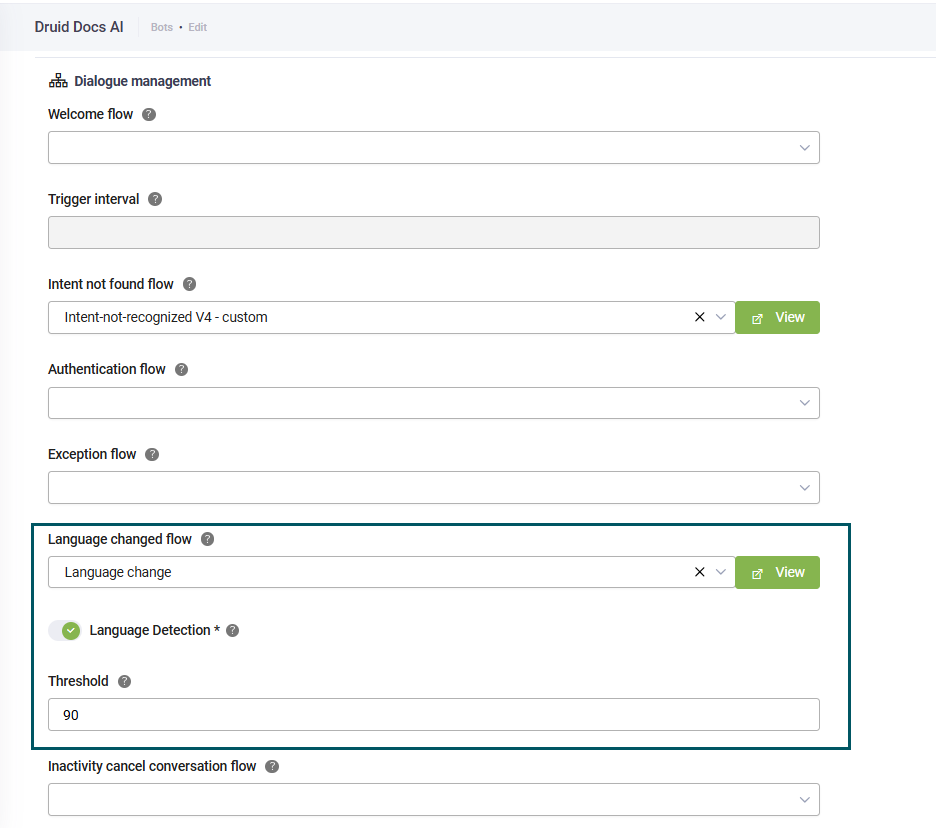Clear the Intent-not-recognized V4 selection with the X icon
The height and width of the screenshot is (828, 936).
[700, 317]
